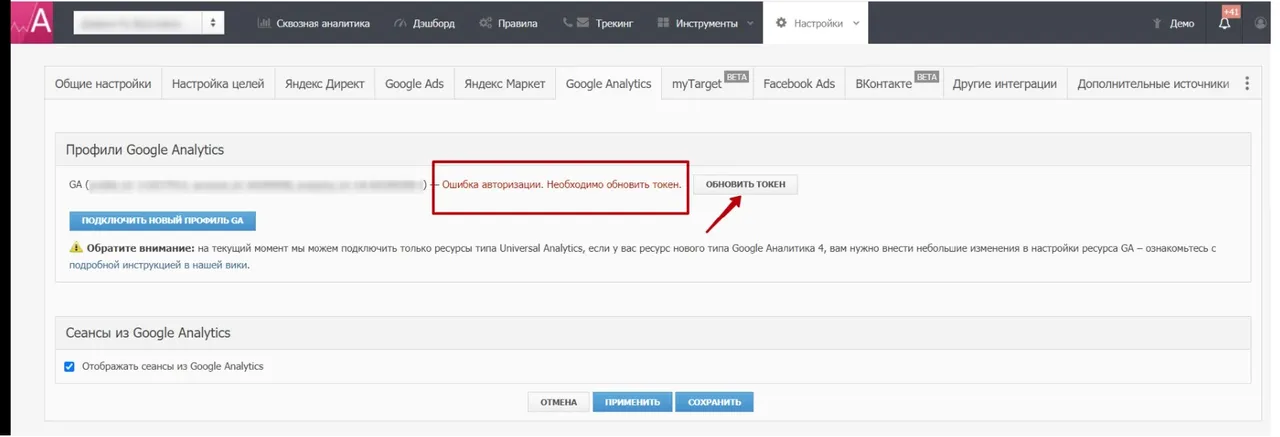Switch to Яндекс Директ tab
The image size is (1280, 437).
[325, 84]
